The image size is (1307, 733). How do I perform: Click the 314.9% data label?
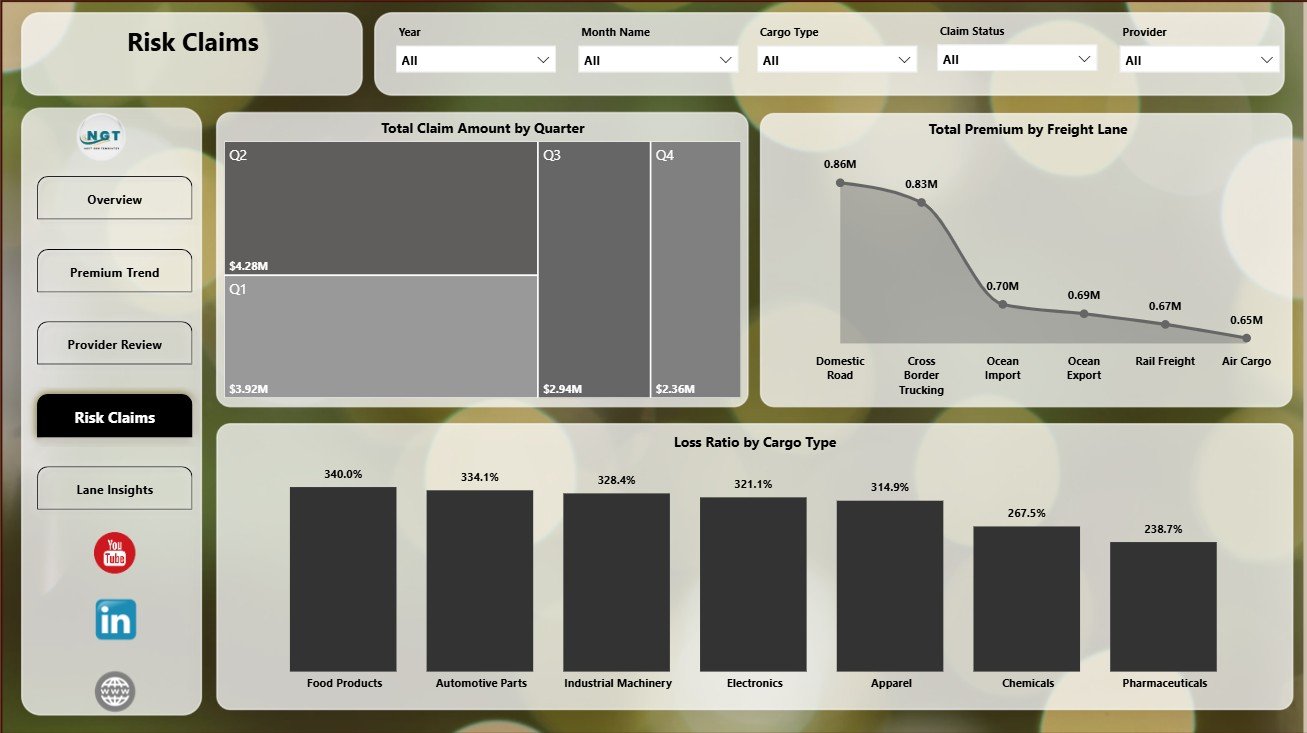tap(890, 487)
